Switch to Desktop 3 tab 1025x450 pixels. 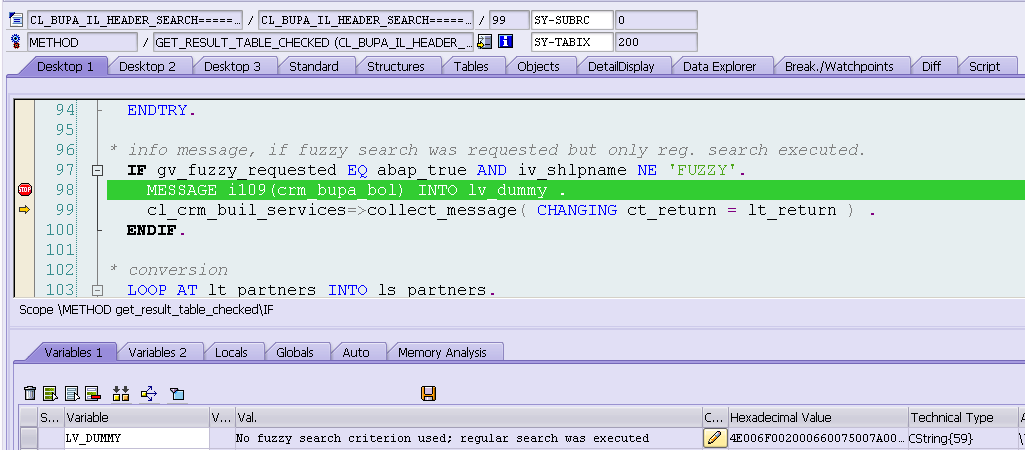(x=232, y=66)
